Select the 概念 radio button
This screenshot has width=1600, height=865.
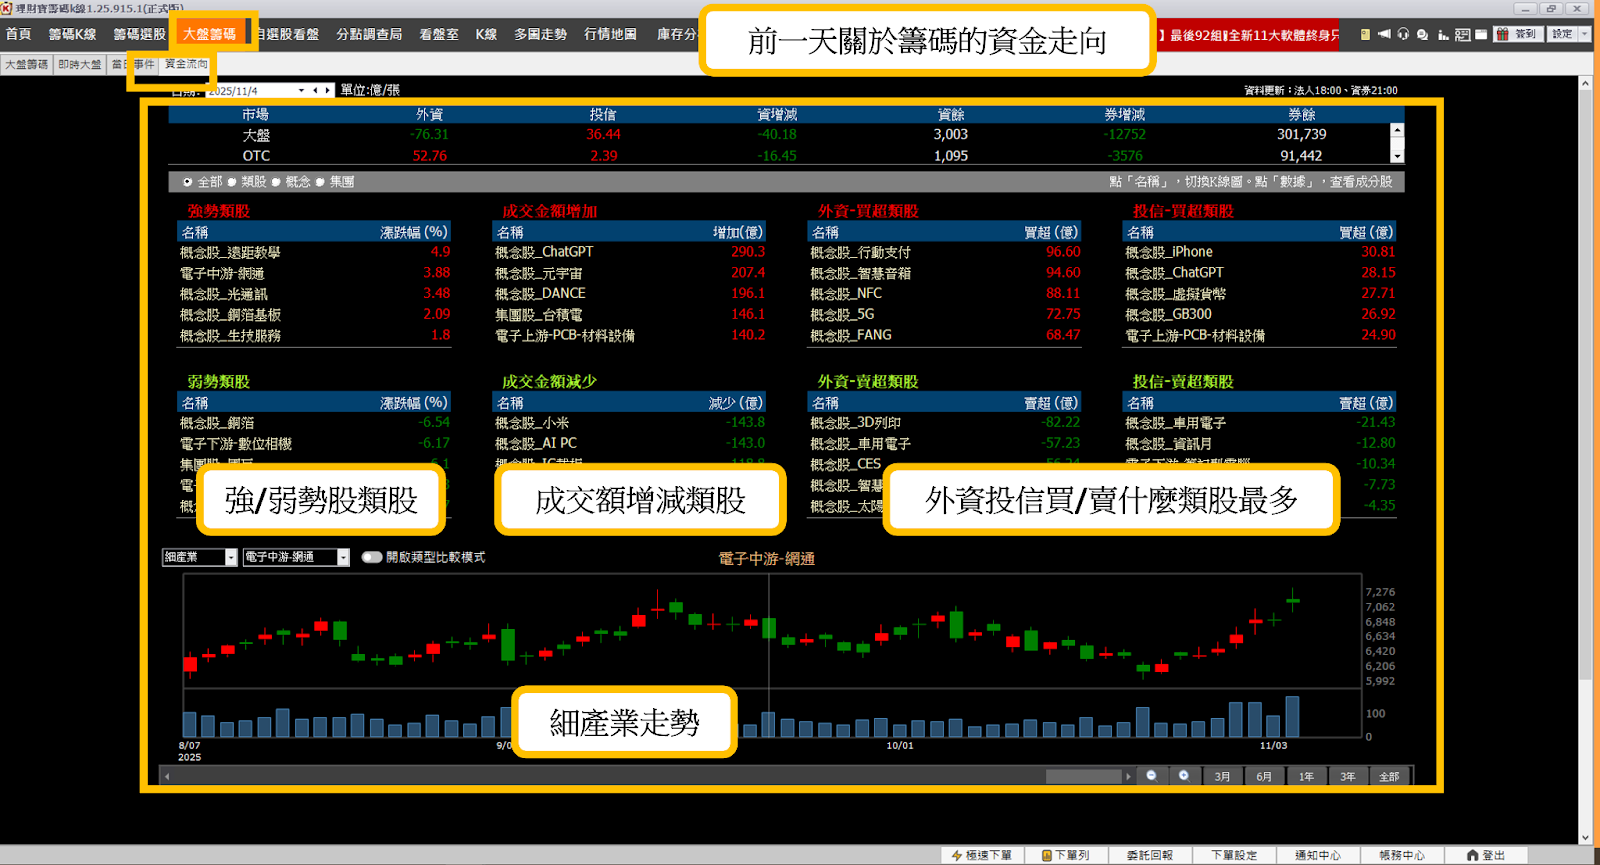pyautogui.click(x=276, y=182)
